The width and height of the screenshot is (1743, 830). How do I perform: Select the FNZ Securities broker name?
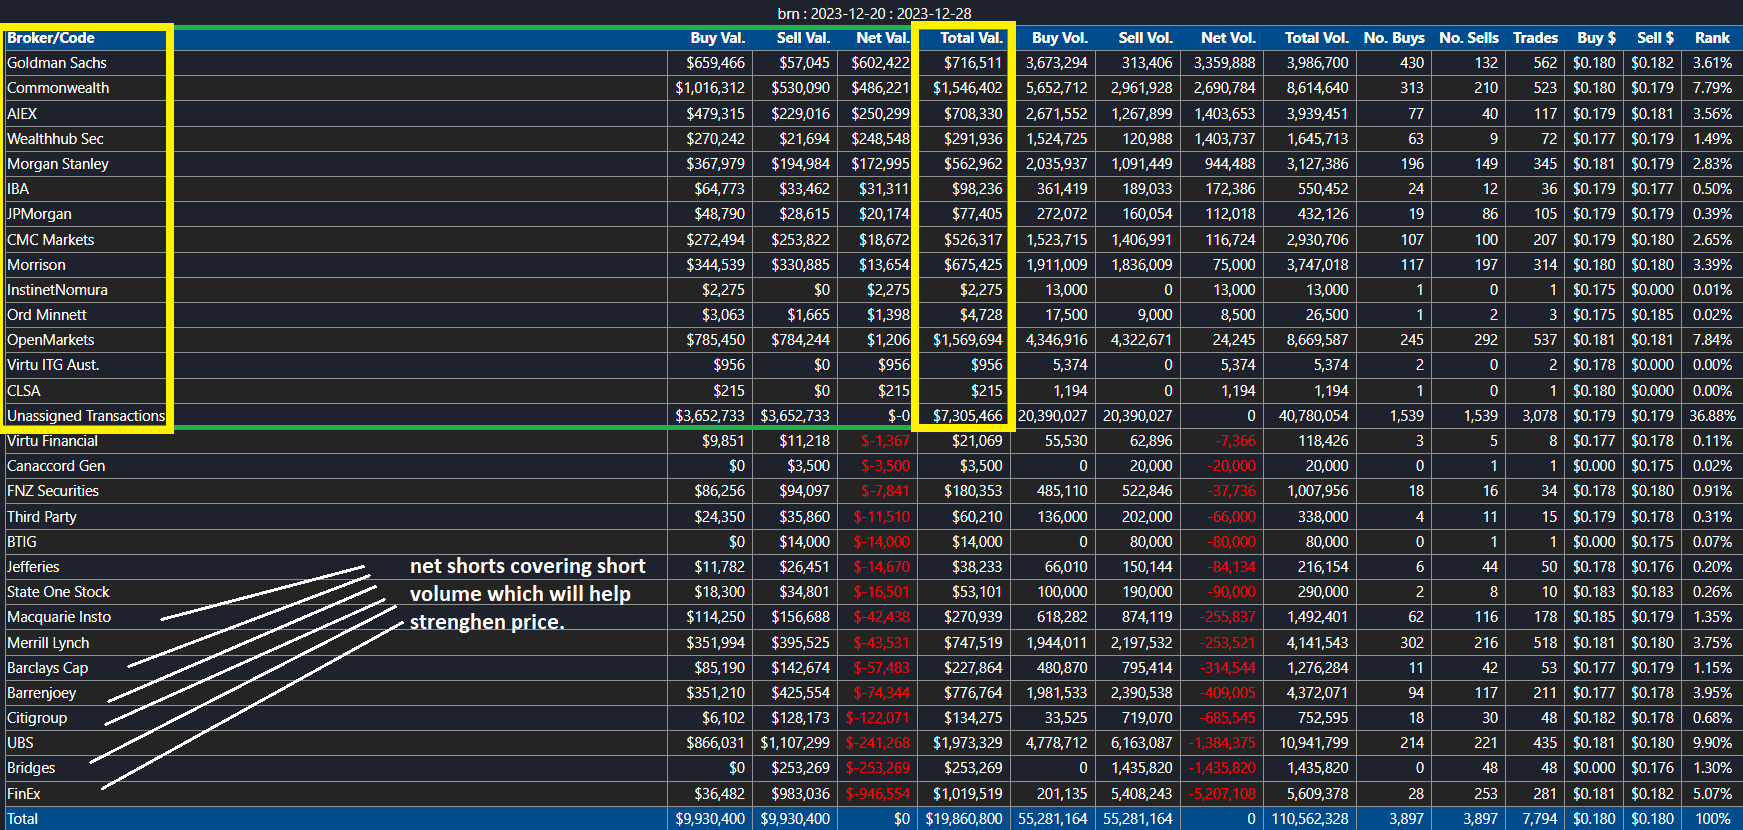pos(53,491)
